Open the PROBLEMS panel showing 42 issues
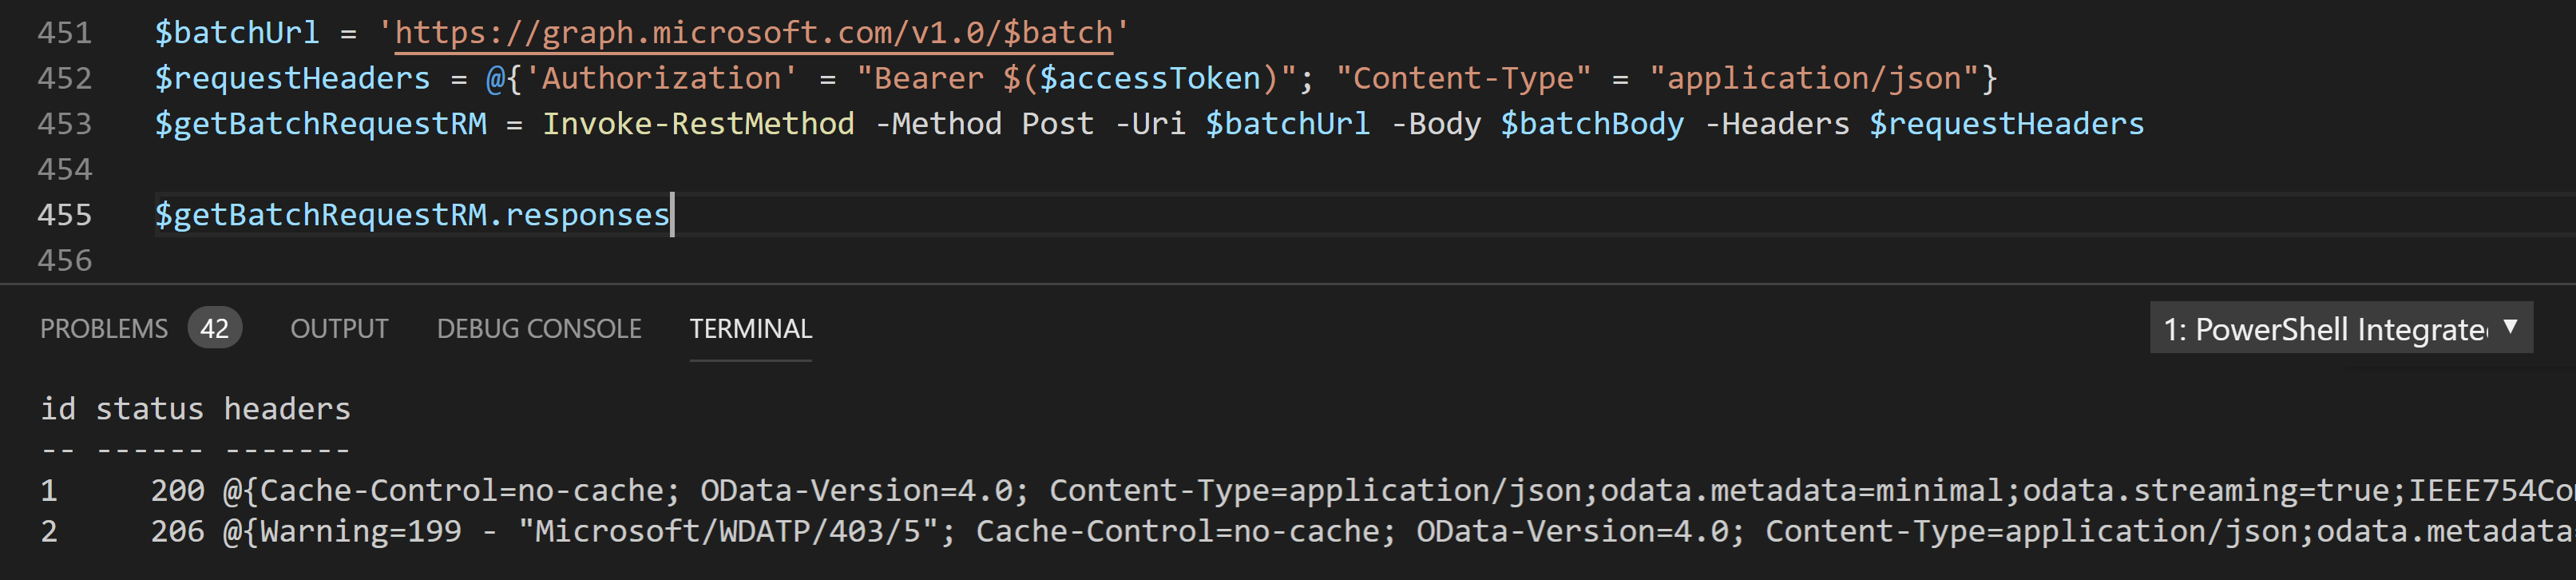Screen dimensions: 2576x580 (x=103, y=328)
